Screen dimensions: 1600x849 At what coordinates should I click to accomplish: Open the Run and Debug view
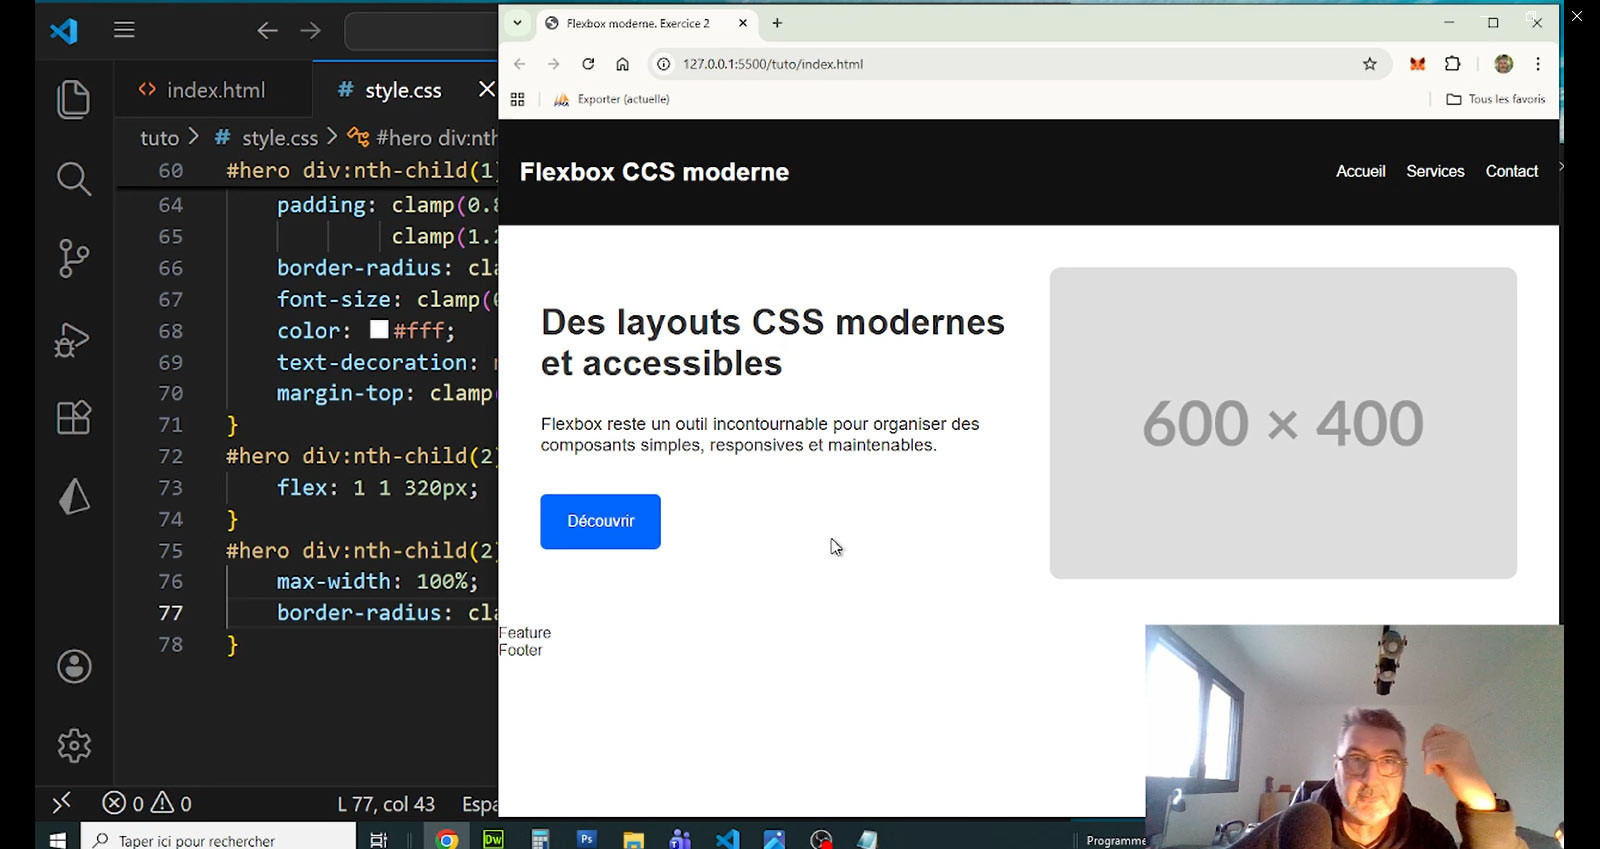(73, 339)
